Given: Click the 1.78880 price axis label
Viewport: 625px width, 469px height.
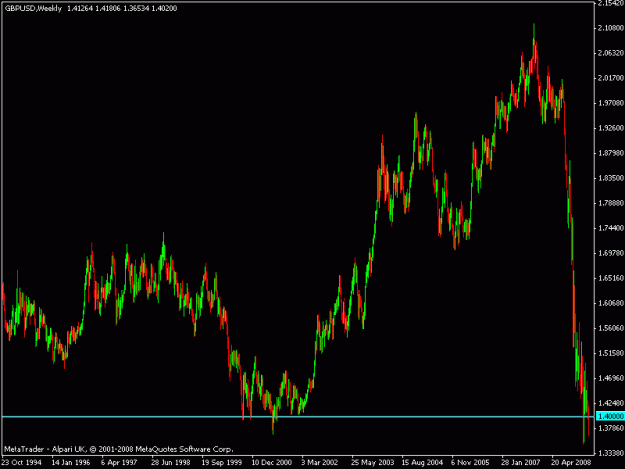Looking at the screenshot, I should coord(611,203).
